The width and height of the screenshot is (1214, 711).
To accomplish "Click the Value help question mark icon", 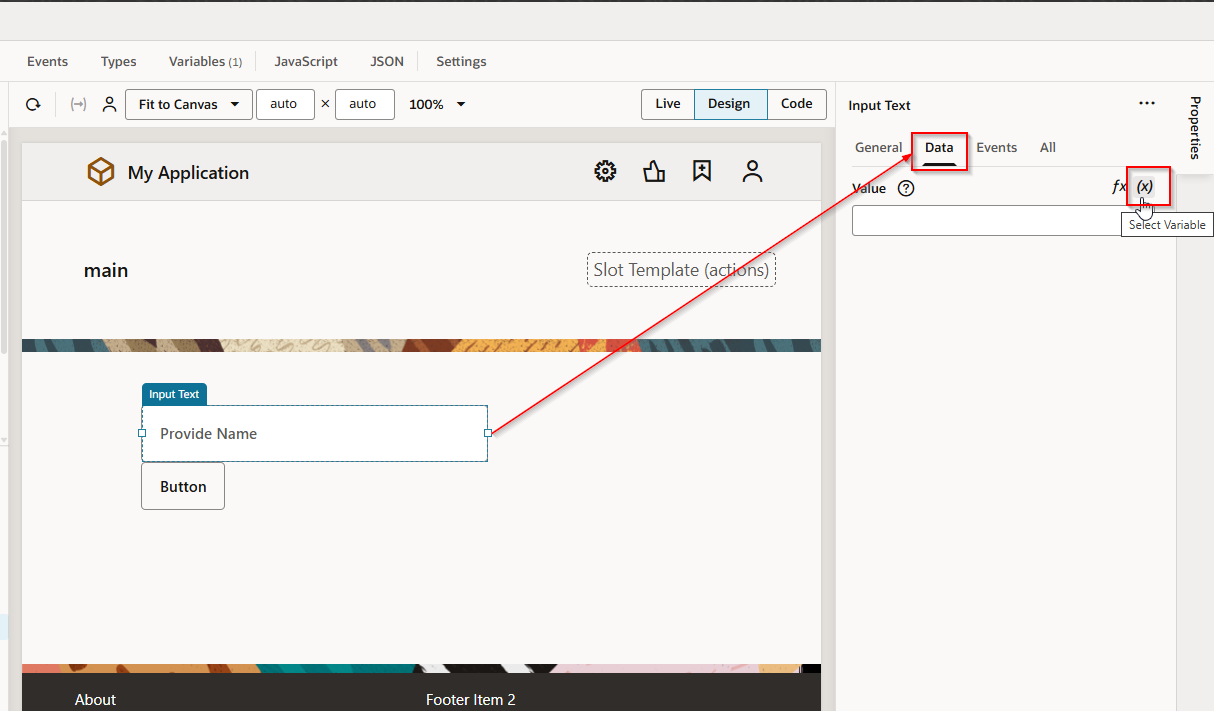I will pos(905,188).
